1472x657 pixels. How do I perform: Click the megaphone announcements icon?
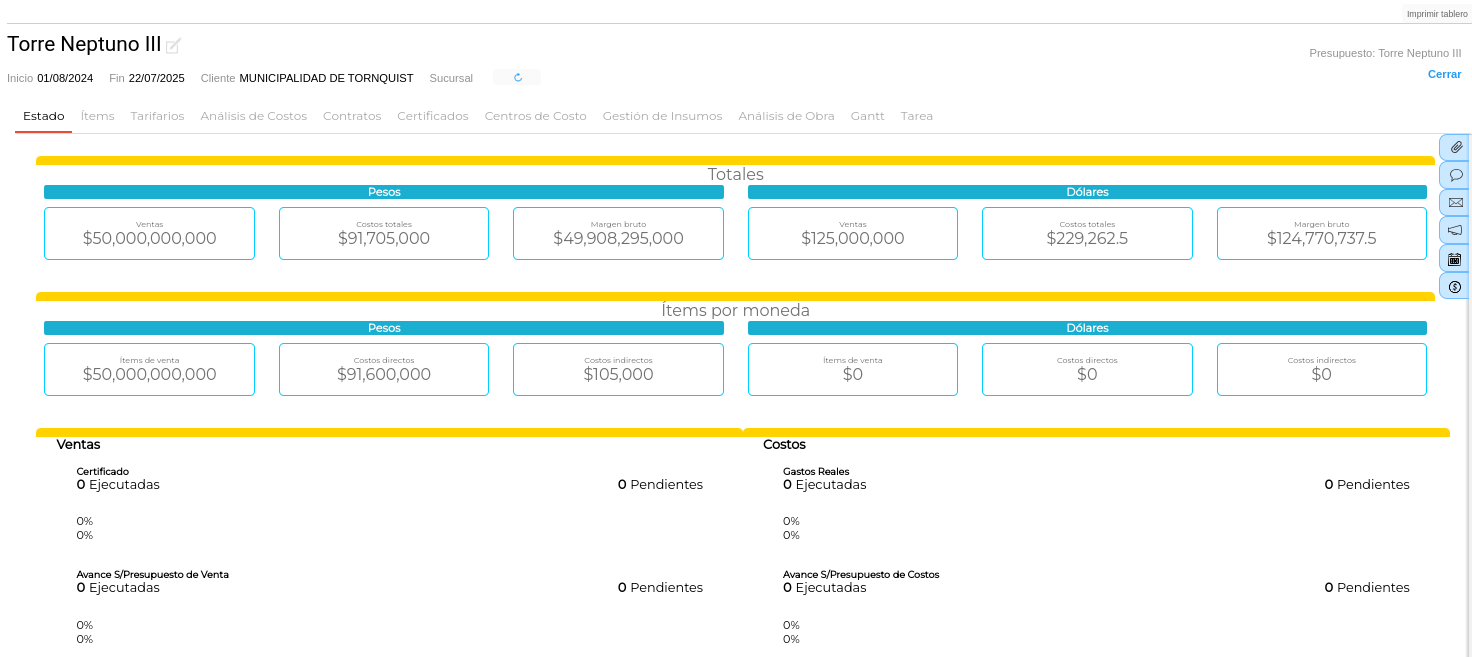pos(1455,231)
